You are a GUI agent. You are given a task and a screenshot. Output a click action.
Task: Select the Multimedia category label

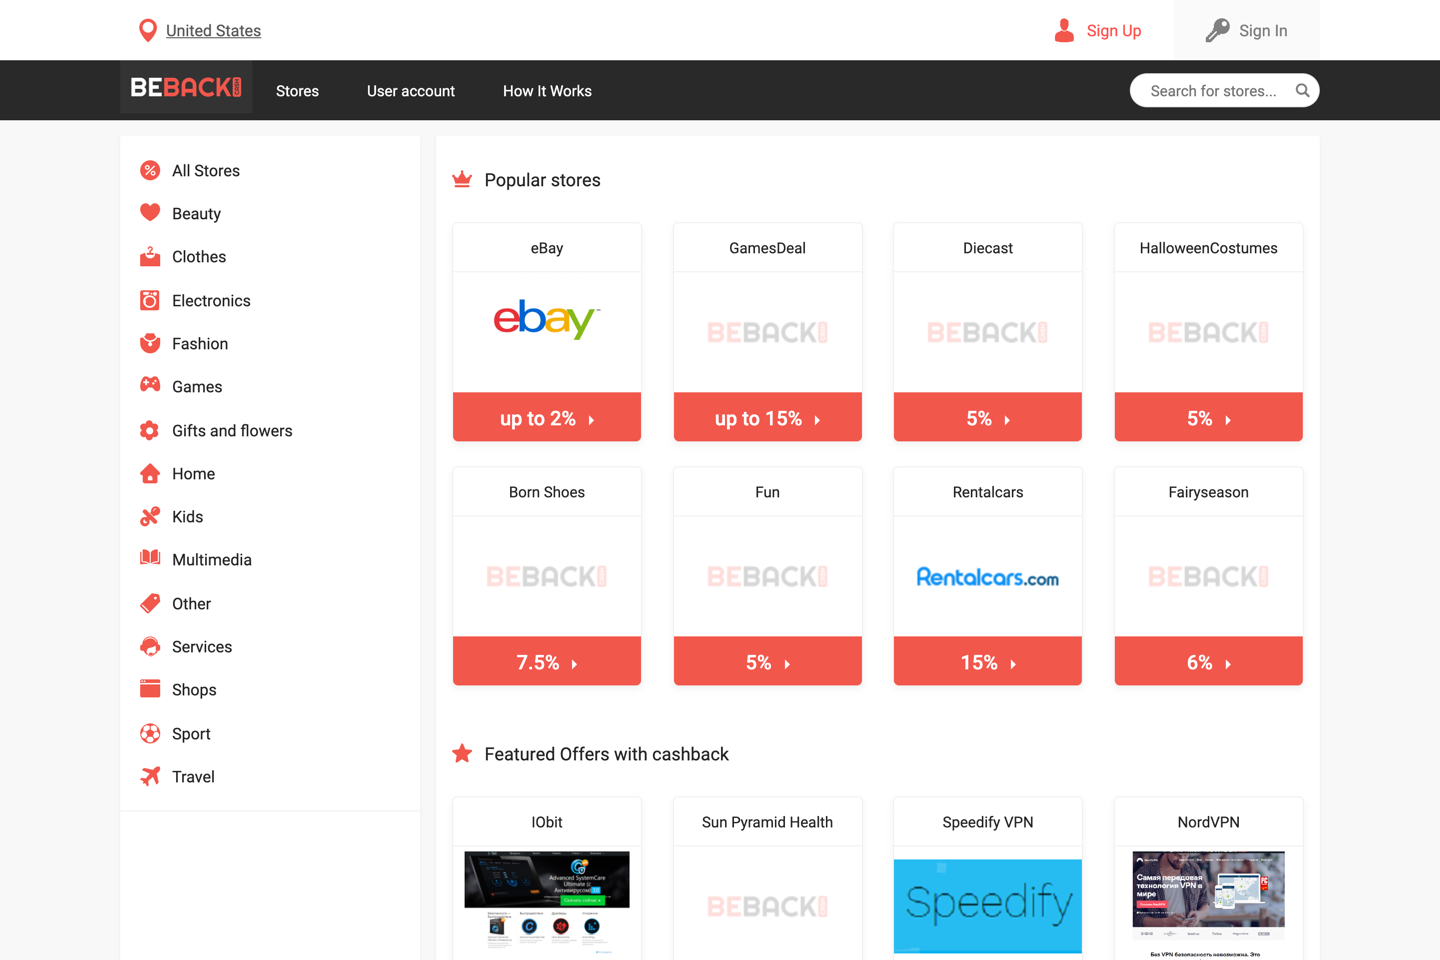(x=212, y=560)
